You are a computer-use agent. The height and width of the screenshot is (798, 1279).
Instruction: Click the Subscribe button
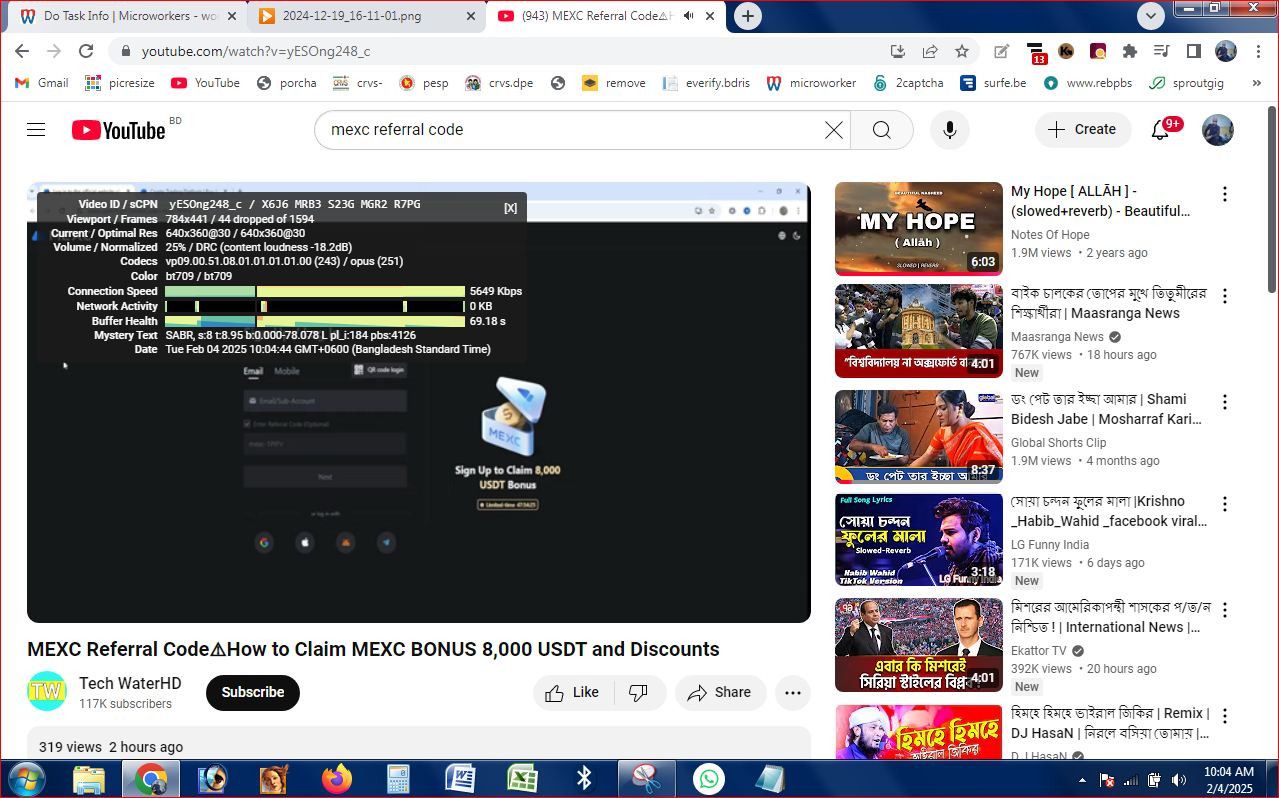[x=253, y=692]
